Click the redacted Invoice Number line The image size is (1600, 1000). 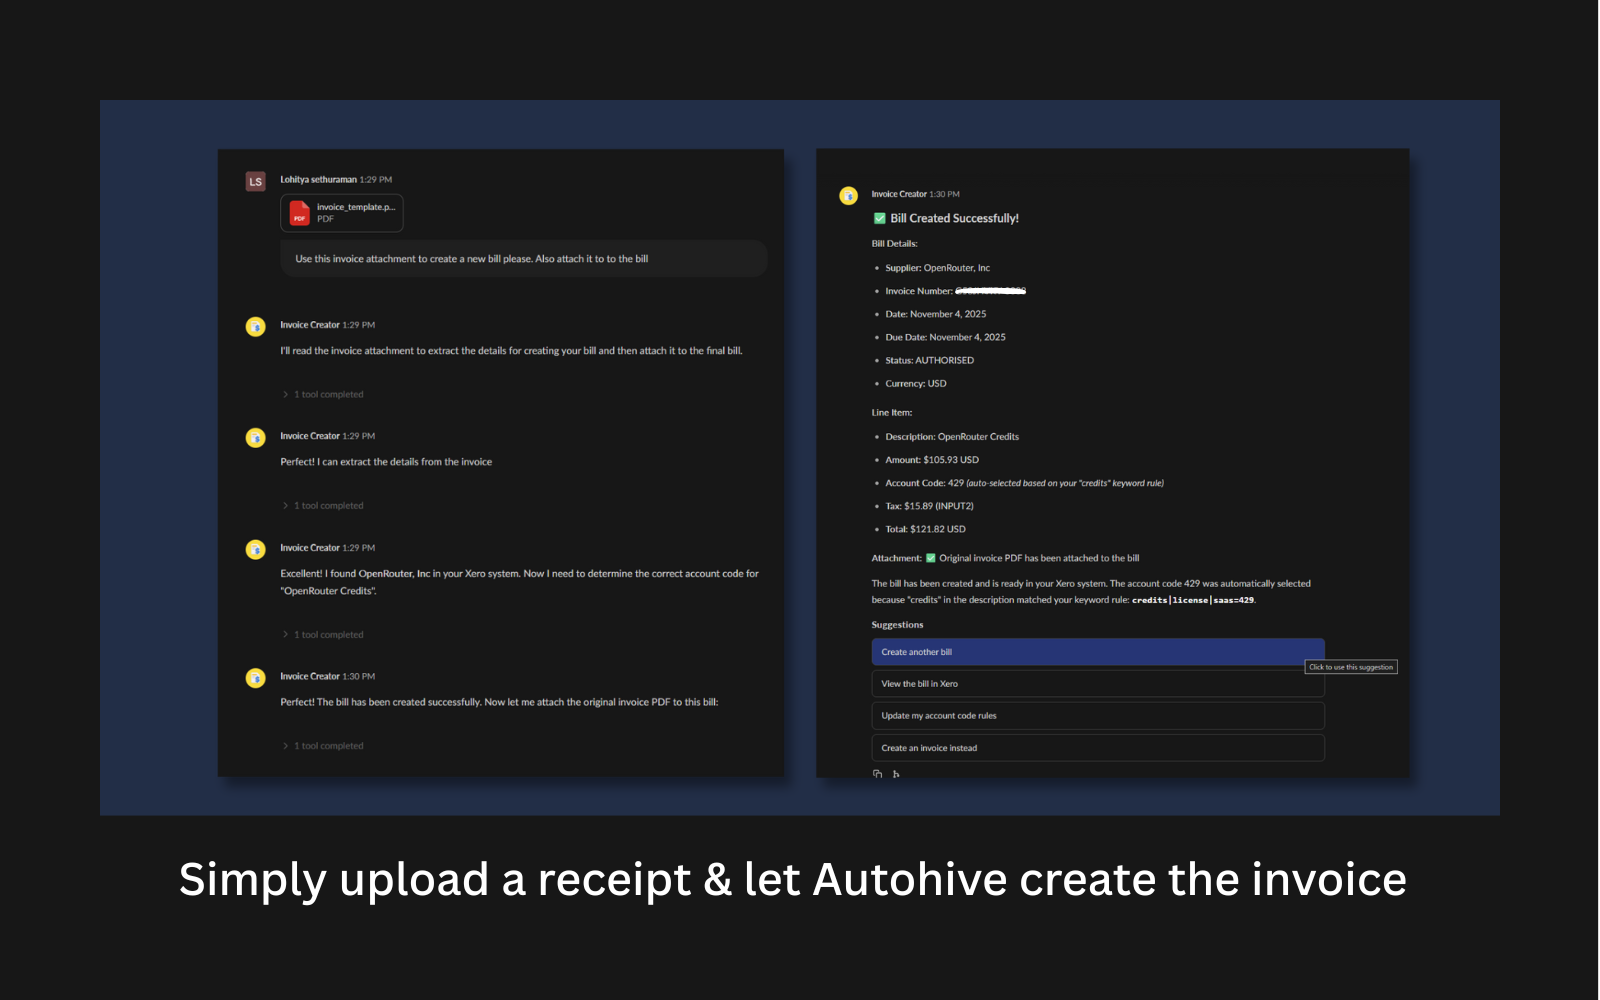[x=955, y=291]
